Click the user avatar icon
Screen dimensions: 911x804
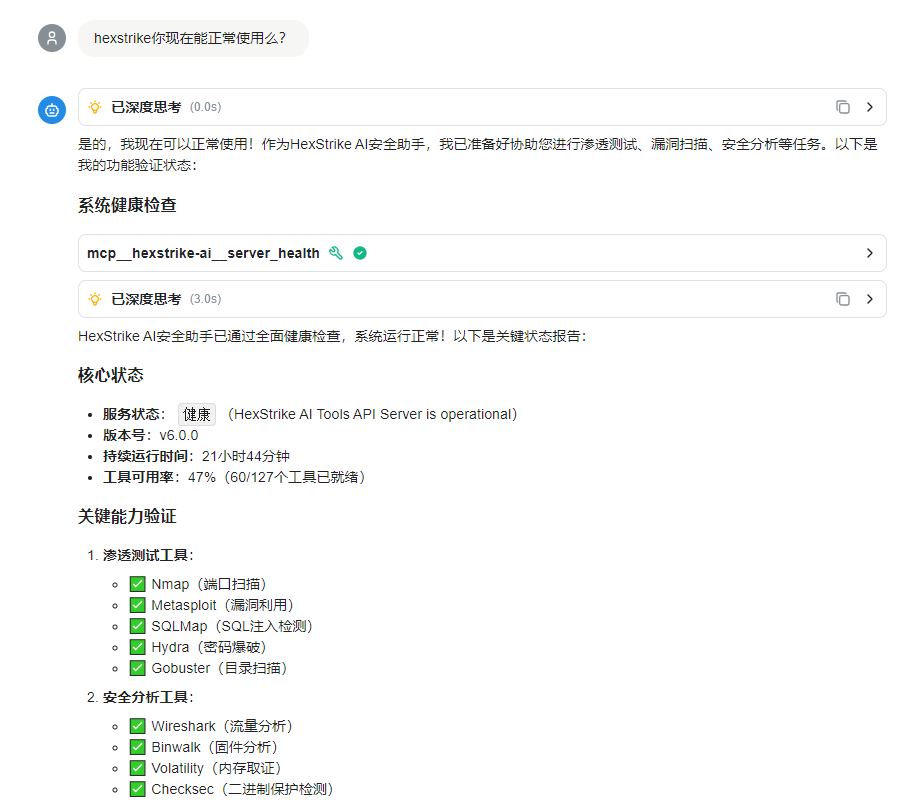coord(52,38)
